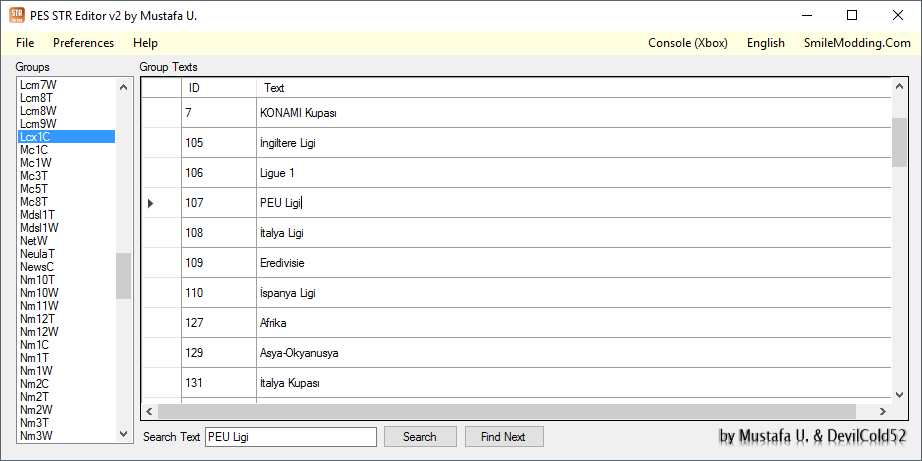Open the Preferences menu

click(x=83, y=43)
